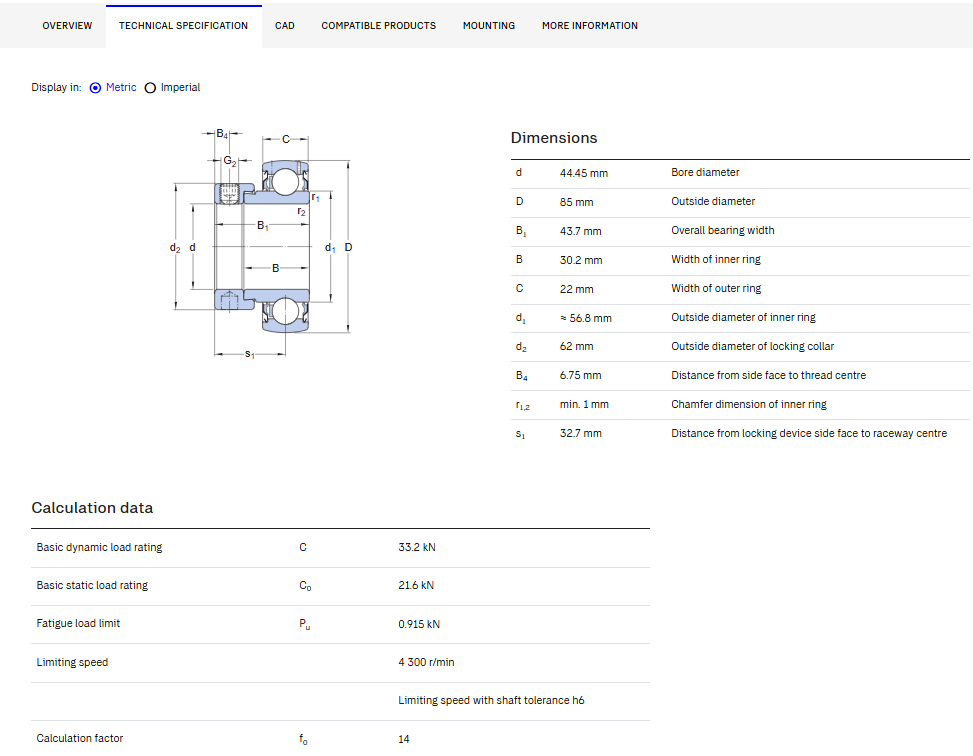
Task: Click the Outside diameter value 85 mm
Action: (x=576, y=202)
